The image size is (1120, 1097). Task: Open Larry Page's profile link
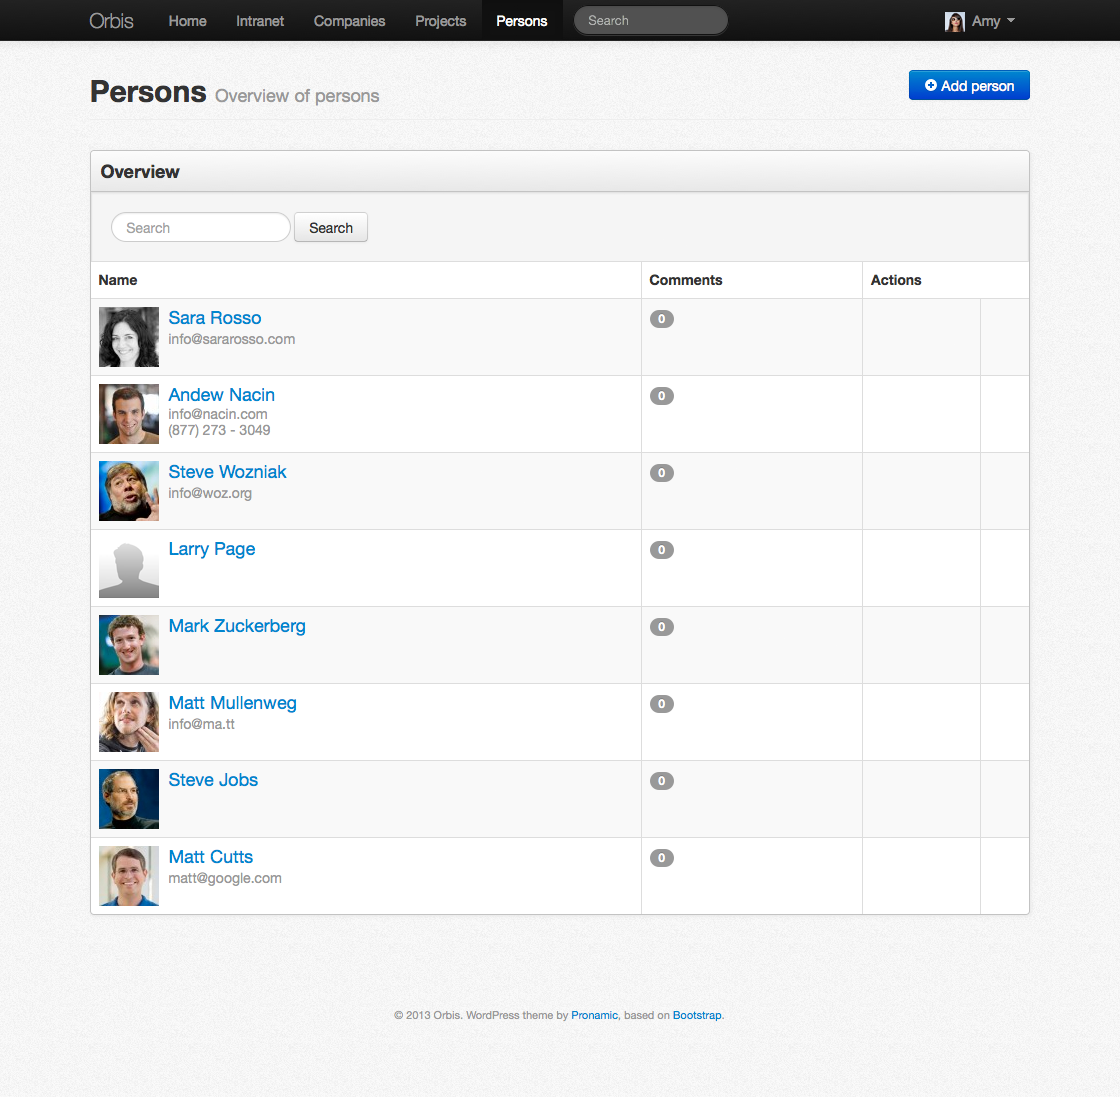point(211,549)
